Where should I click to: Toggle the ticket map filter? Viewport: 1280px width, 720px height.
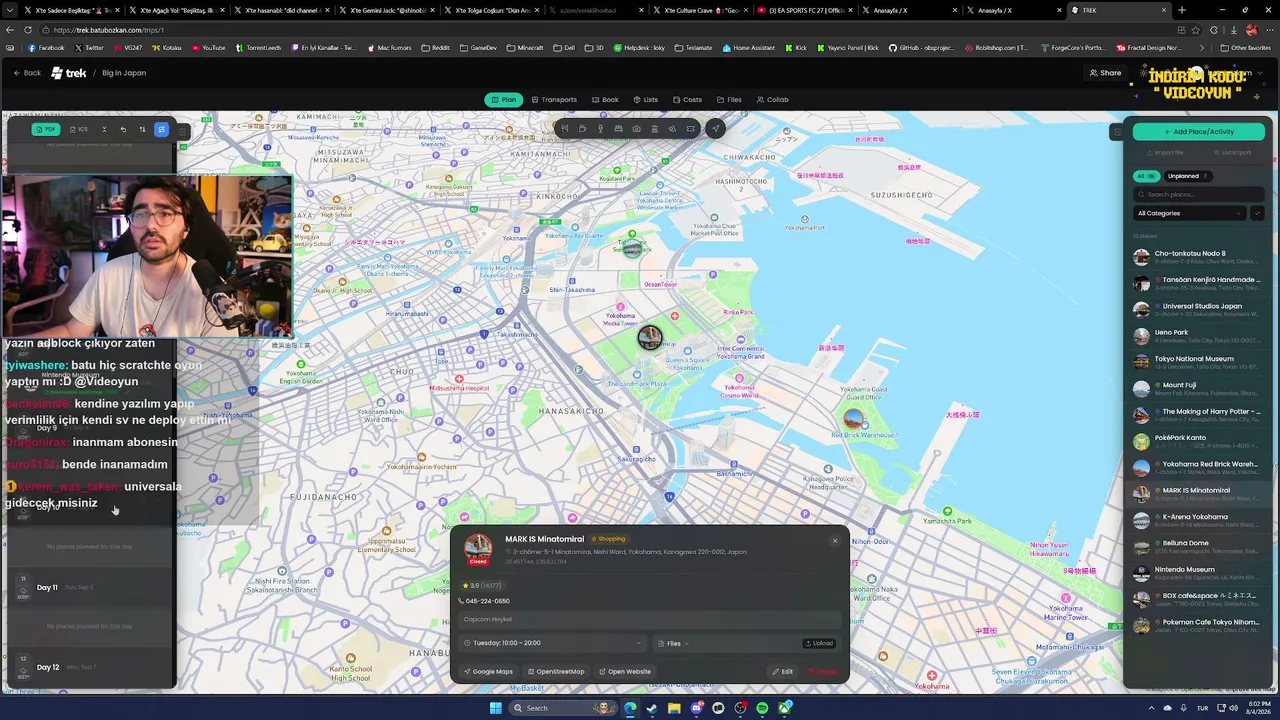tap(691, 129)
